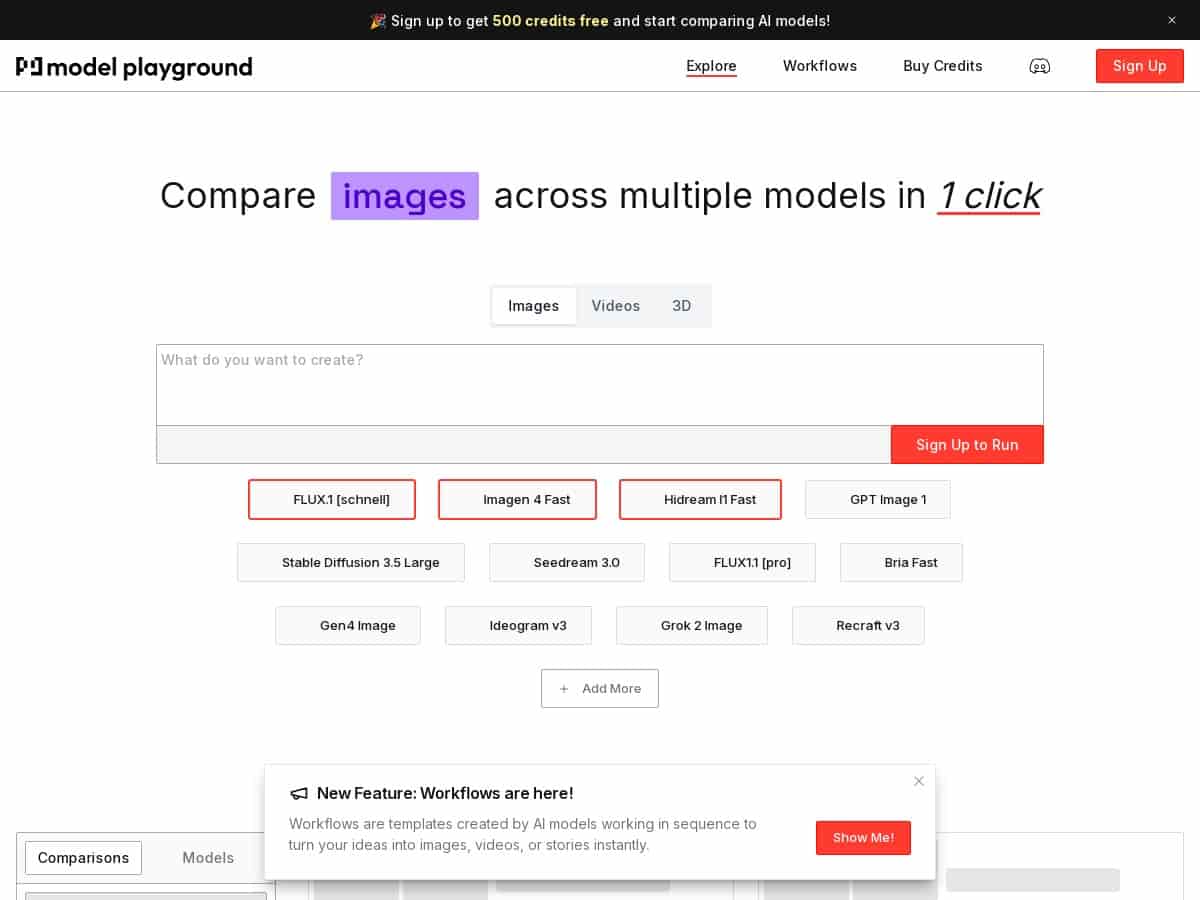Deselect the Hidream I1 Fast model
The height and width of the screenshot is (900, 1200).
pos(700,499)
